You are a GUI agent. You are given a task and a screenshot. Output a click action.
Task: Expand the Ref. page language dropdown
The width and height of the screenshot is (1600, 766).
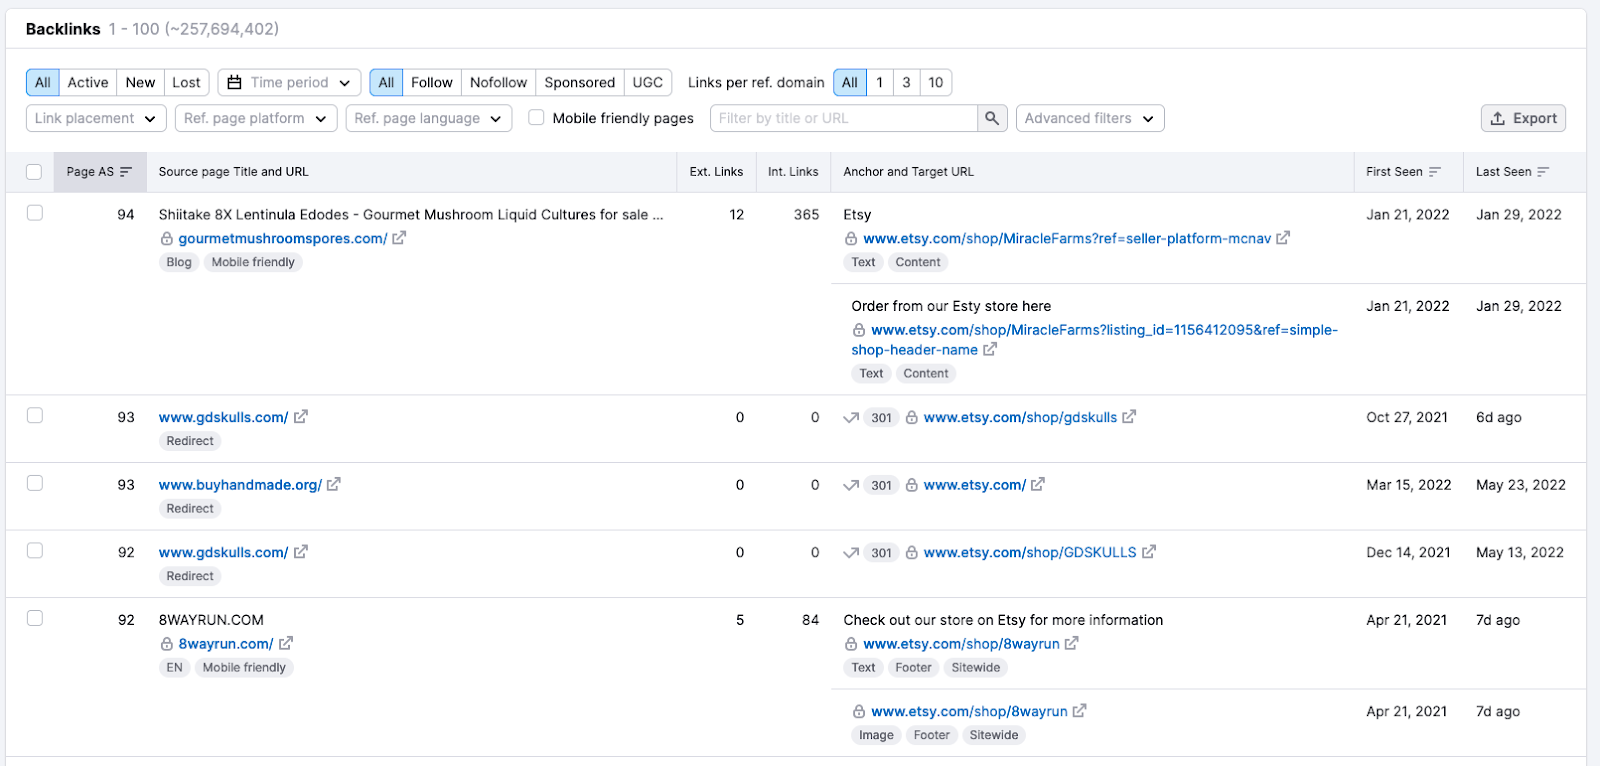[x=429, y=118]
